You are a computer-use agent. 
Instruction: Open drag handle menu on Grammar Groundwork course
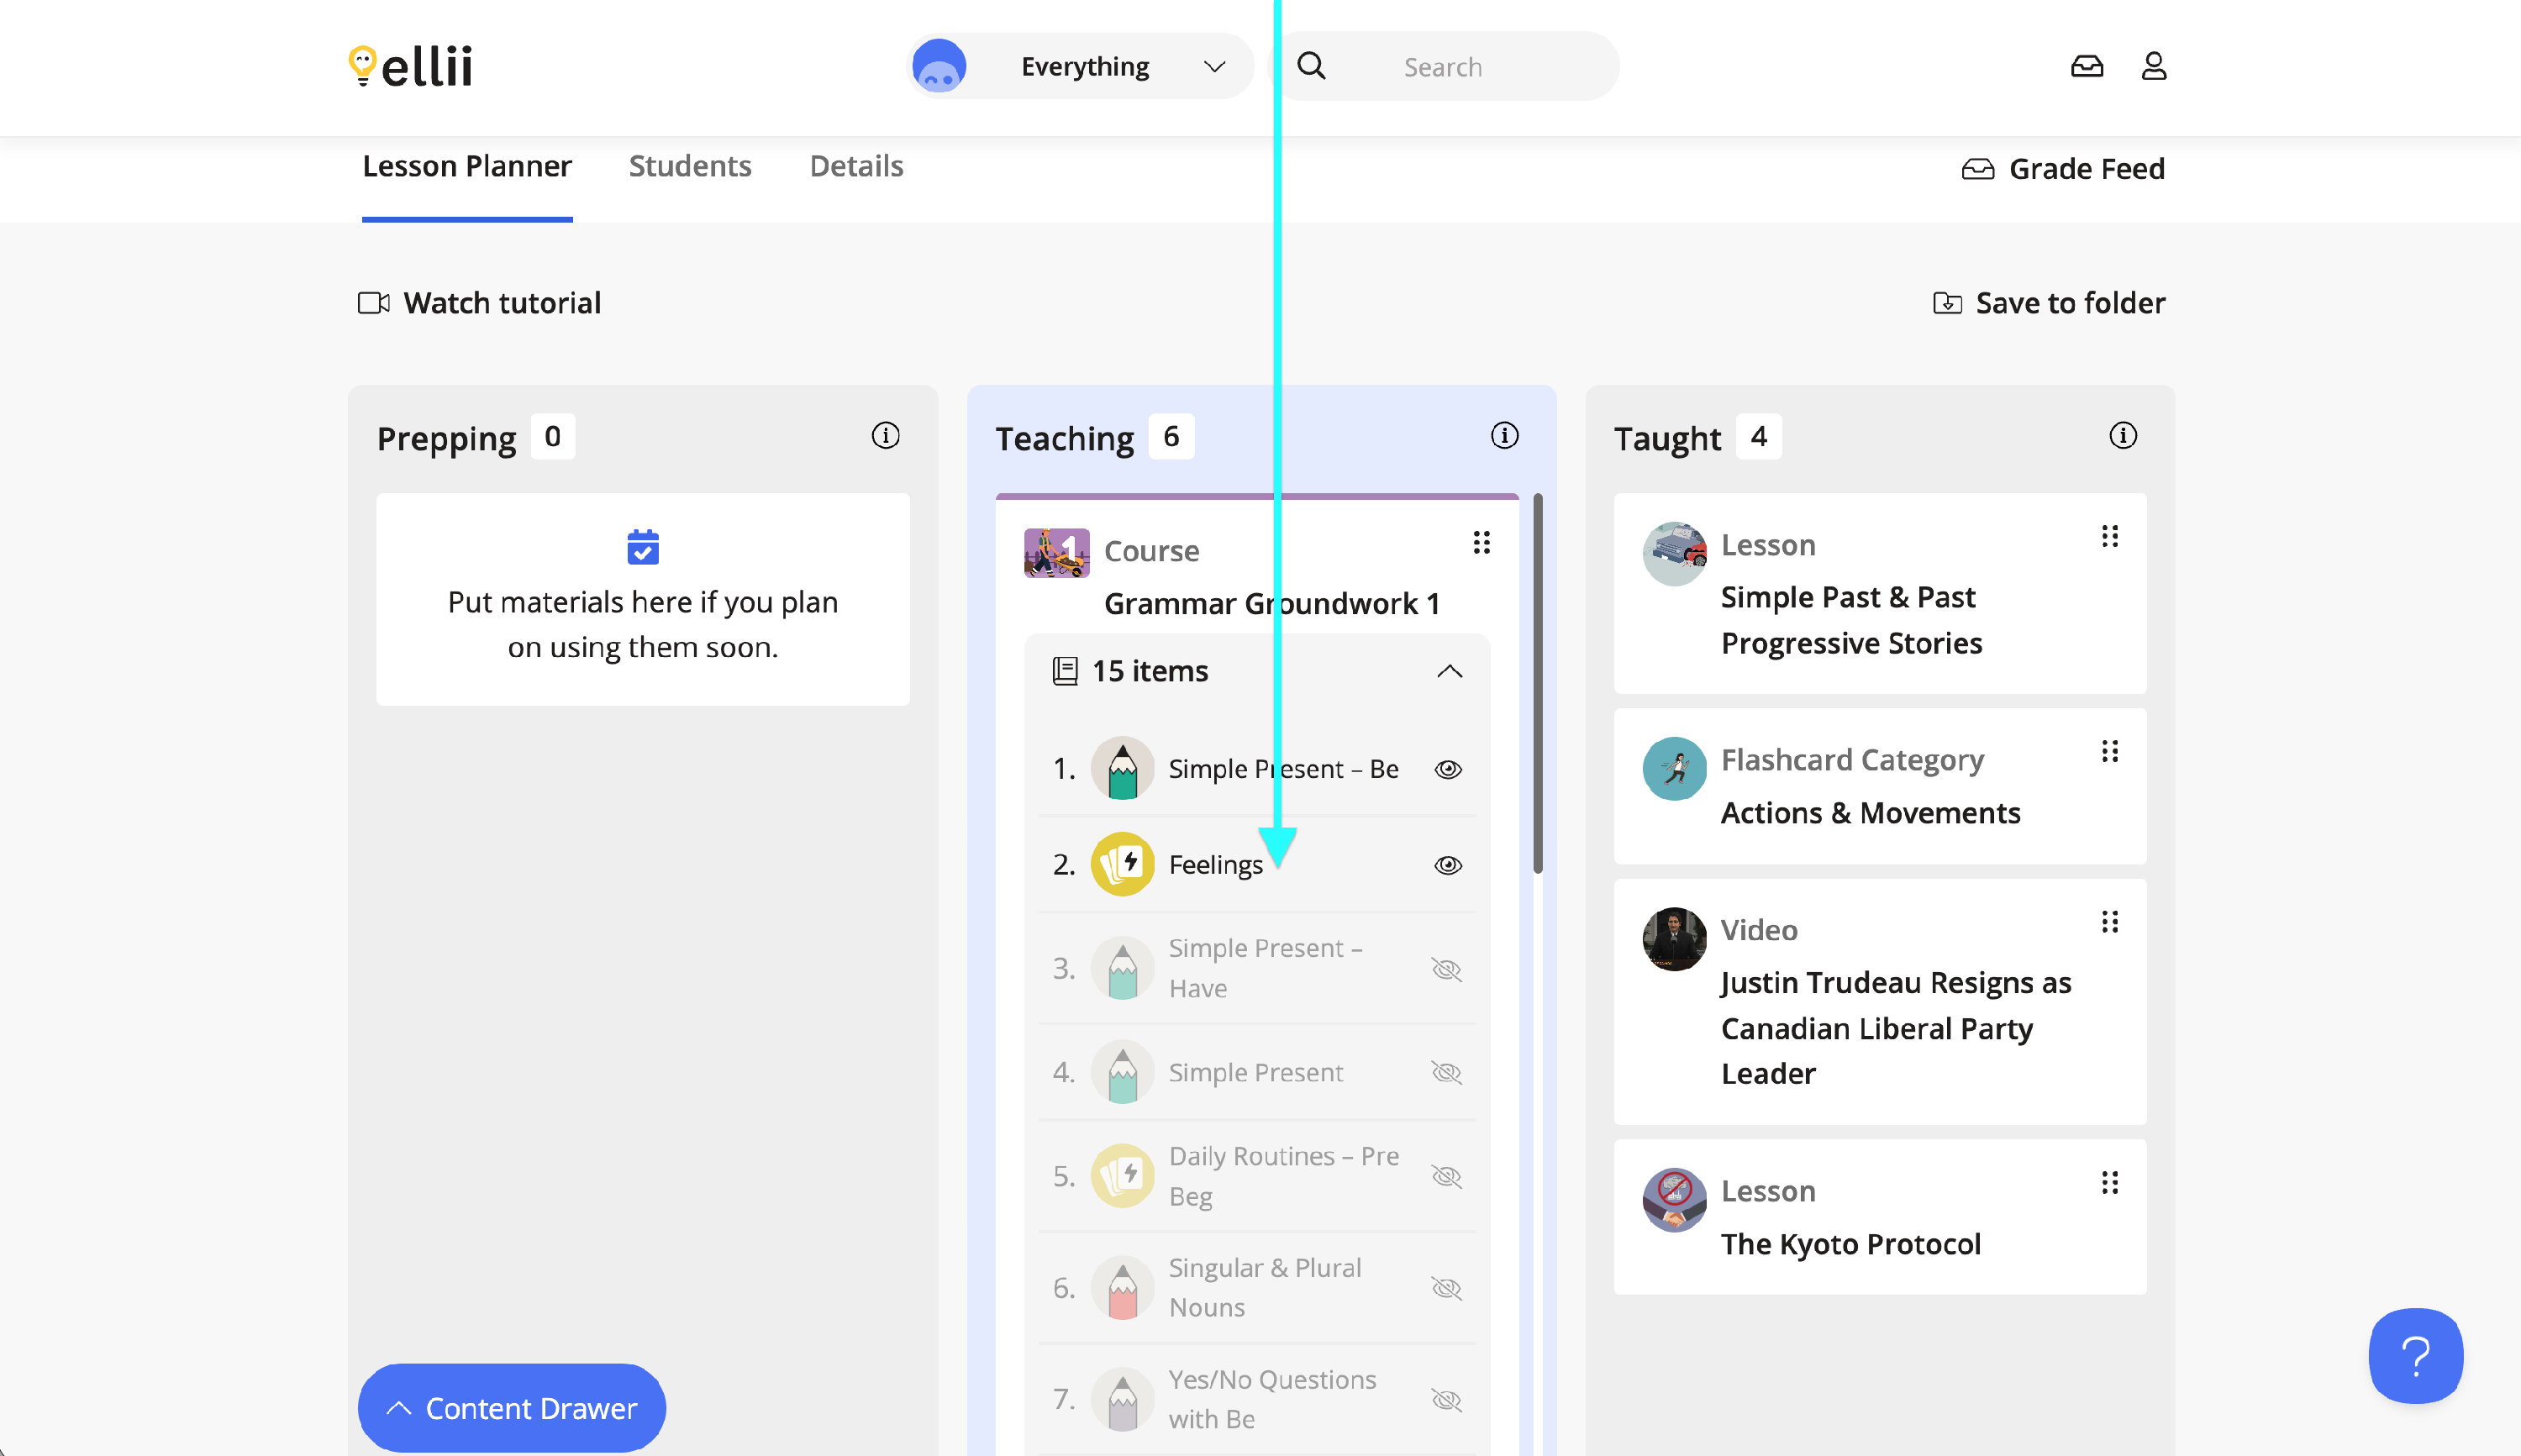[1481, 543]
